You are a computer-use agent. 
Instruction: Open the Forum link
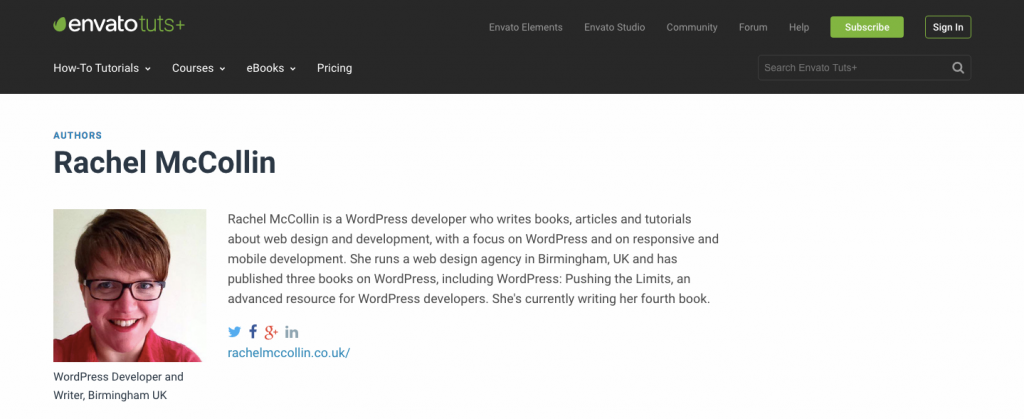753,27
